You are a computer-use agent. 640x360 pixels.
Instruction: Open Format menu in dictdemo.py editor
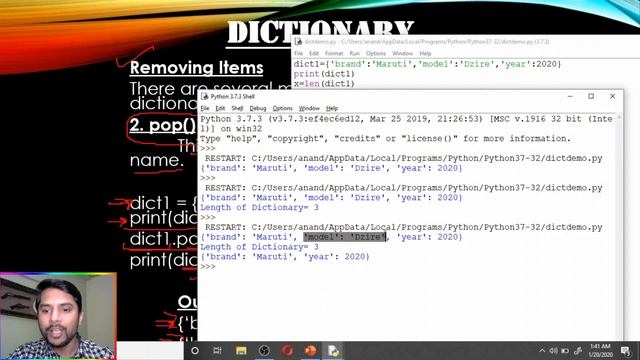(334, 53)
